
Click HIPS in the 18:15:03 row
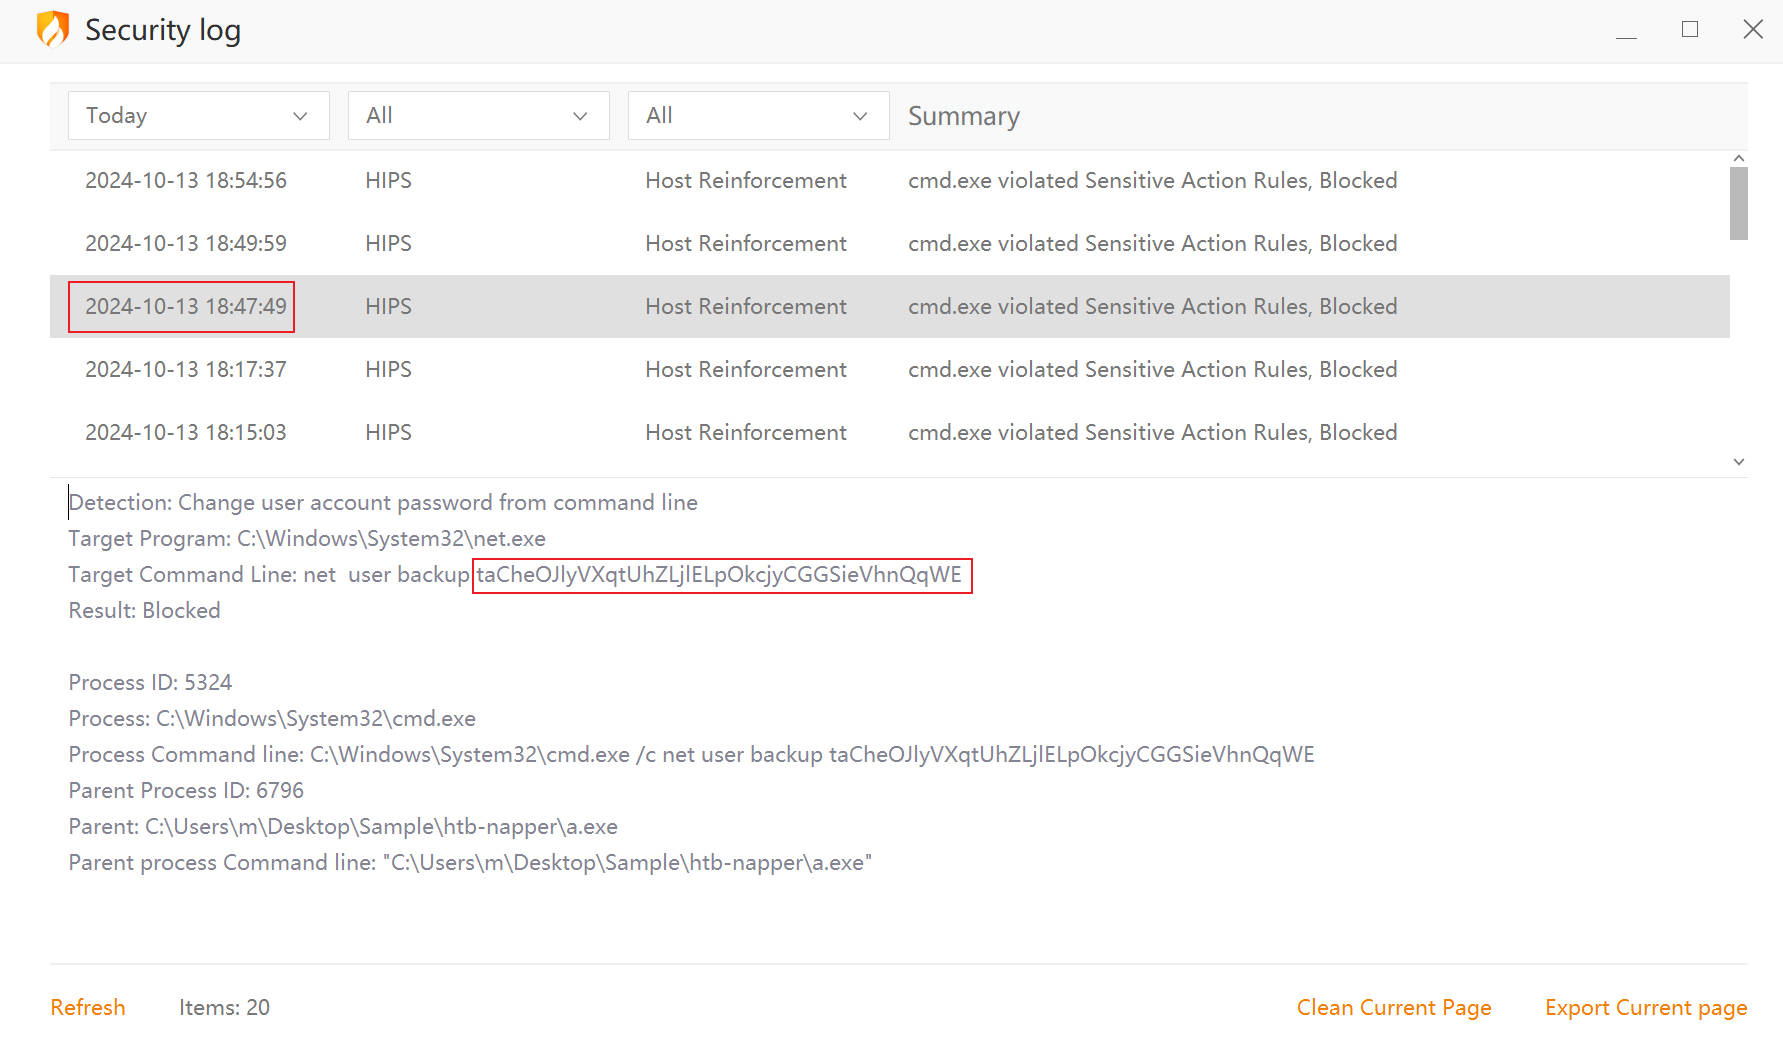click(x=388, y=433)
